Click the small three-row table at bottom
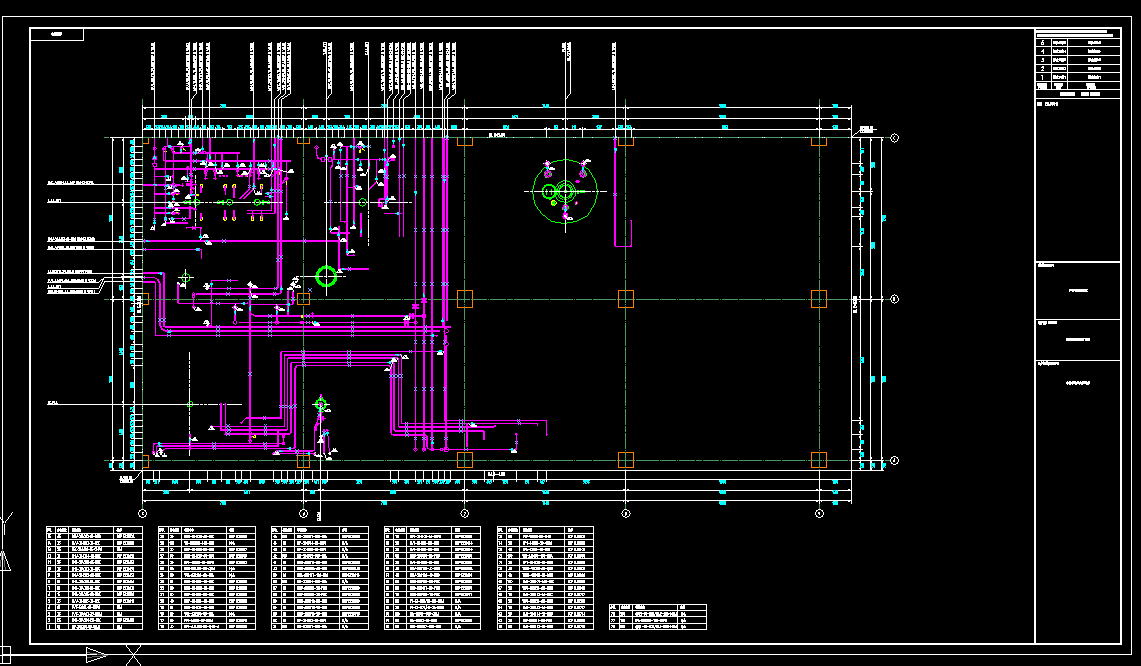Viewport: 1141px width, 666px height. (x=657, y=616)
